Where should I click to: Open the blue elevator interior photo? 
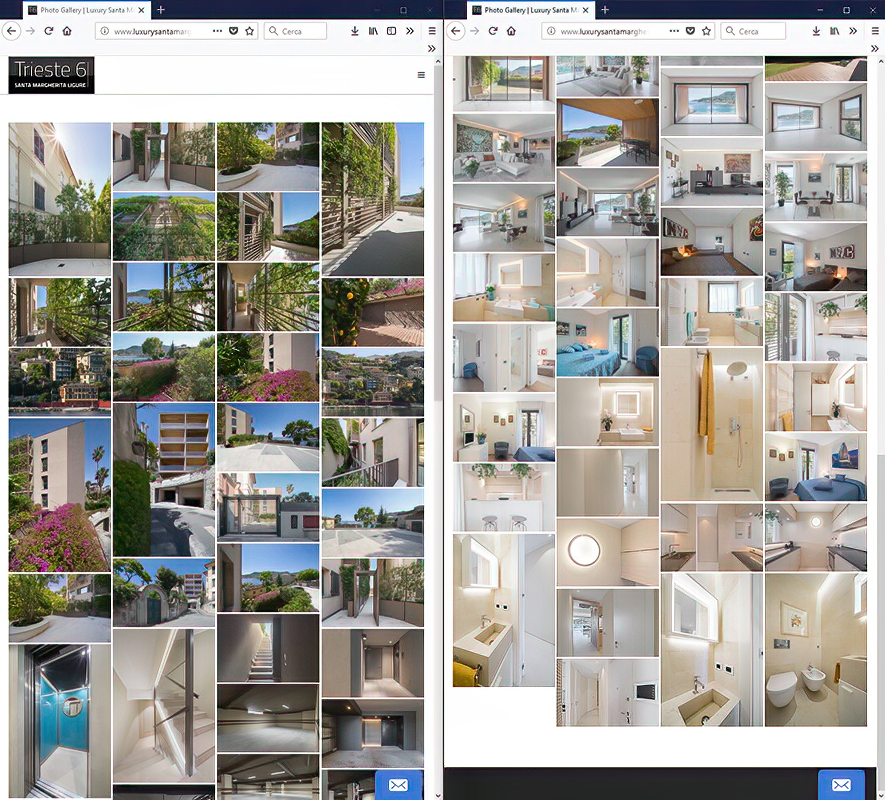(x=60, y=721)
